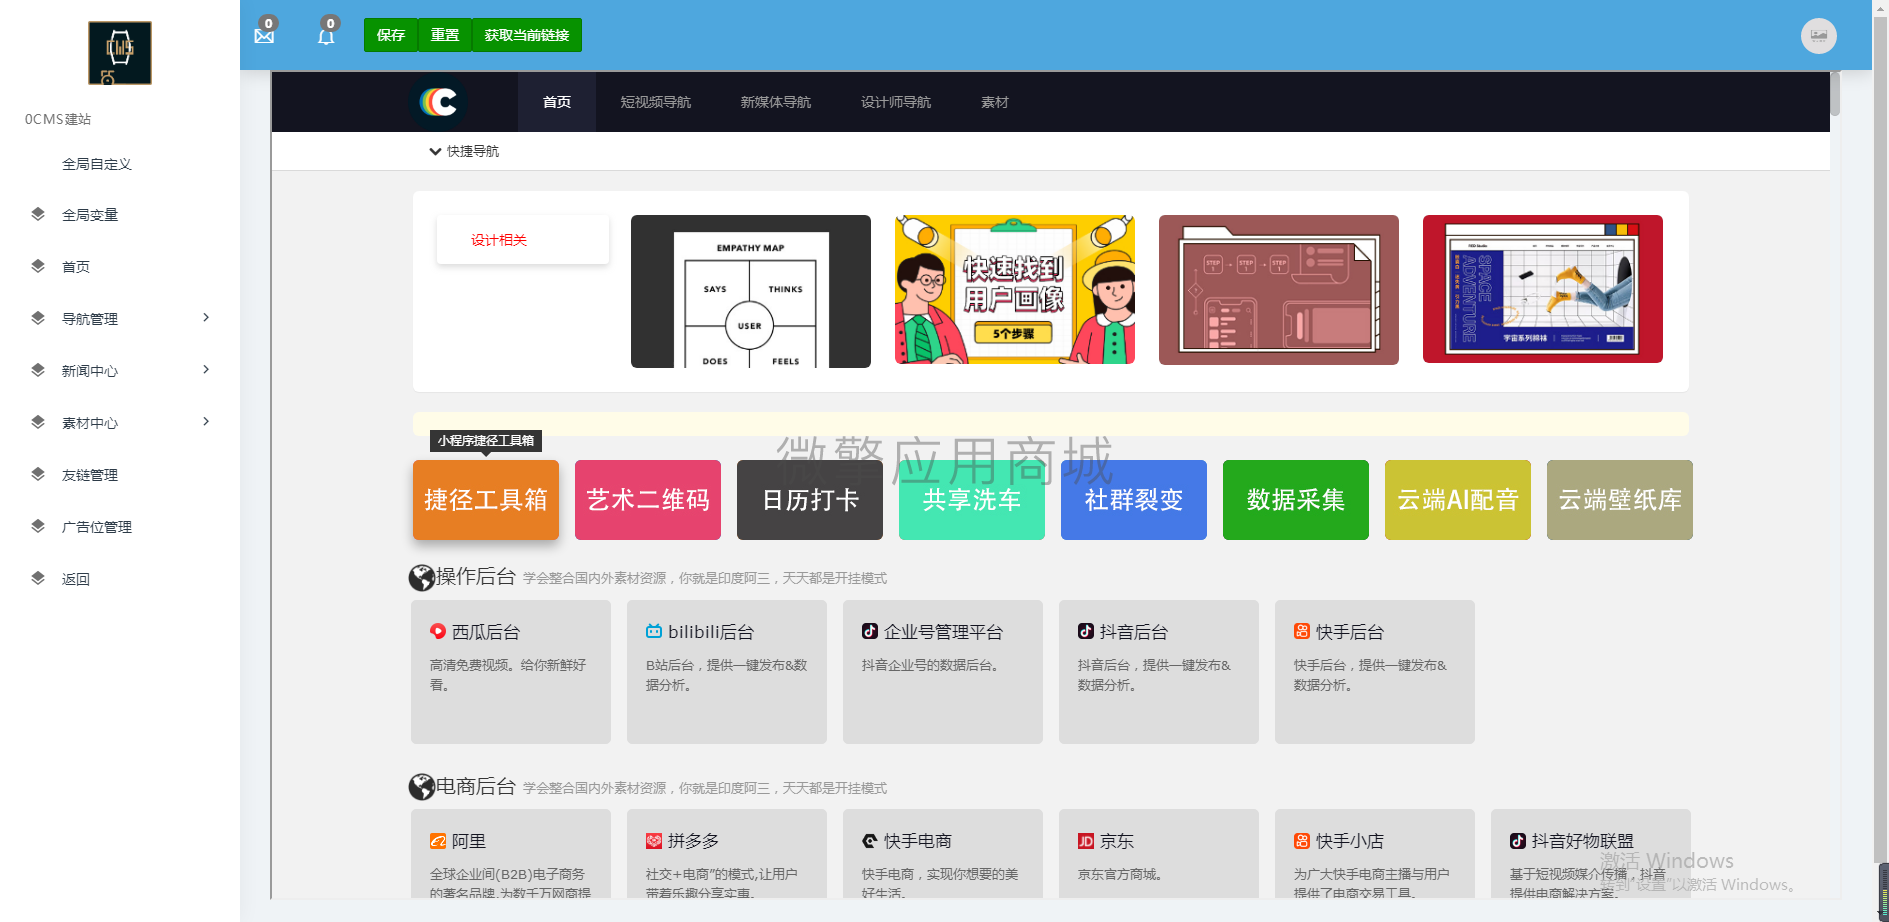The height and width of the screenshot is (922, 1889).
Task: Click the blue 社群裂变 tile
Action: click(x=1134, y=500)
